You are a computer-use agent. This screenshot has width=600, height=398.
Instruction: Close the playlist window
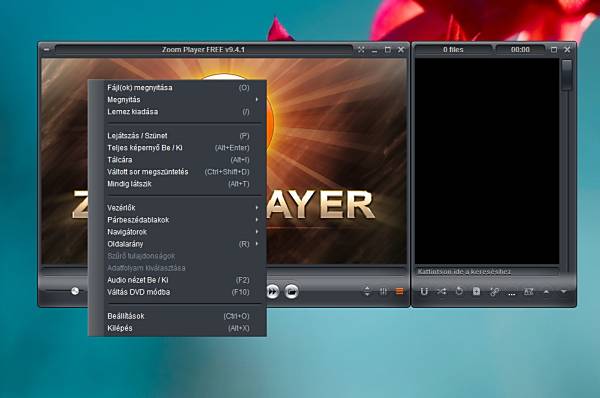click(567, 49)
